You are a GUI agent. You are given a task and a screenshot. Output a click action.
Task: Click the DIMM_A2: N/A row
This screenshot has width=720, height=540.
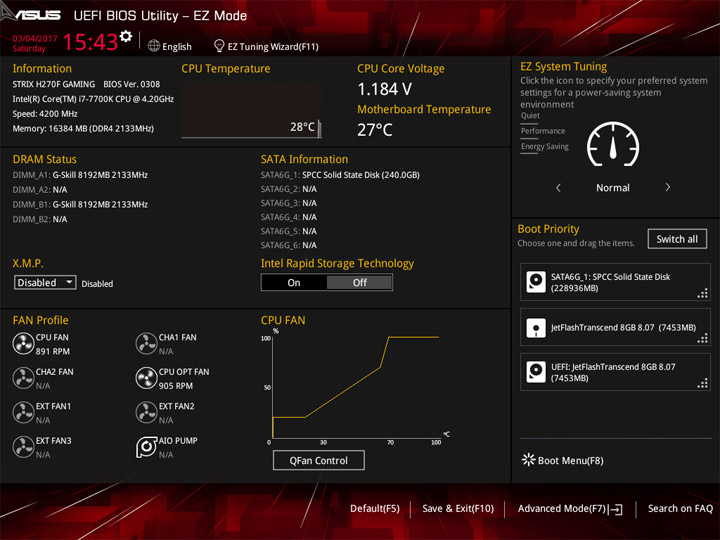click(x=40, y=190)
